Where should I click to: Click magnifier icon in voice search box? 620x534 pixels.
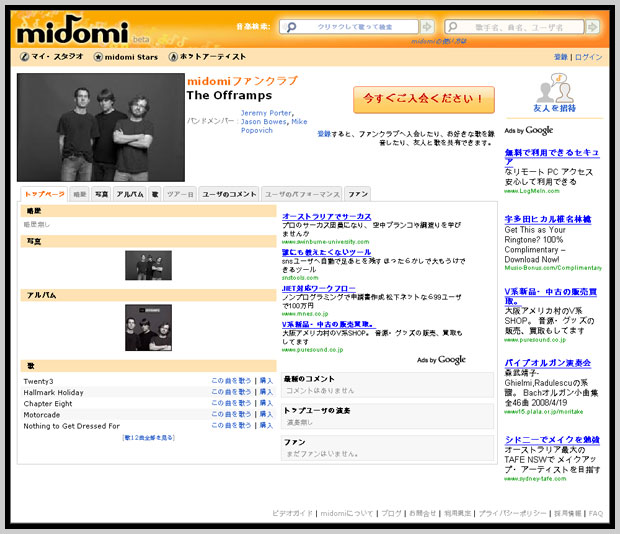coord(291,27)
